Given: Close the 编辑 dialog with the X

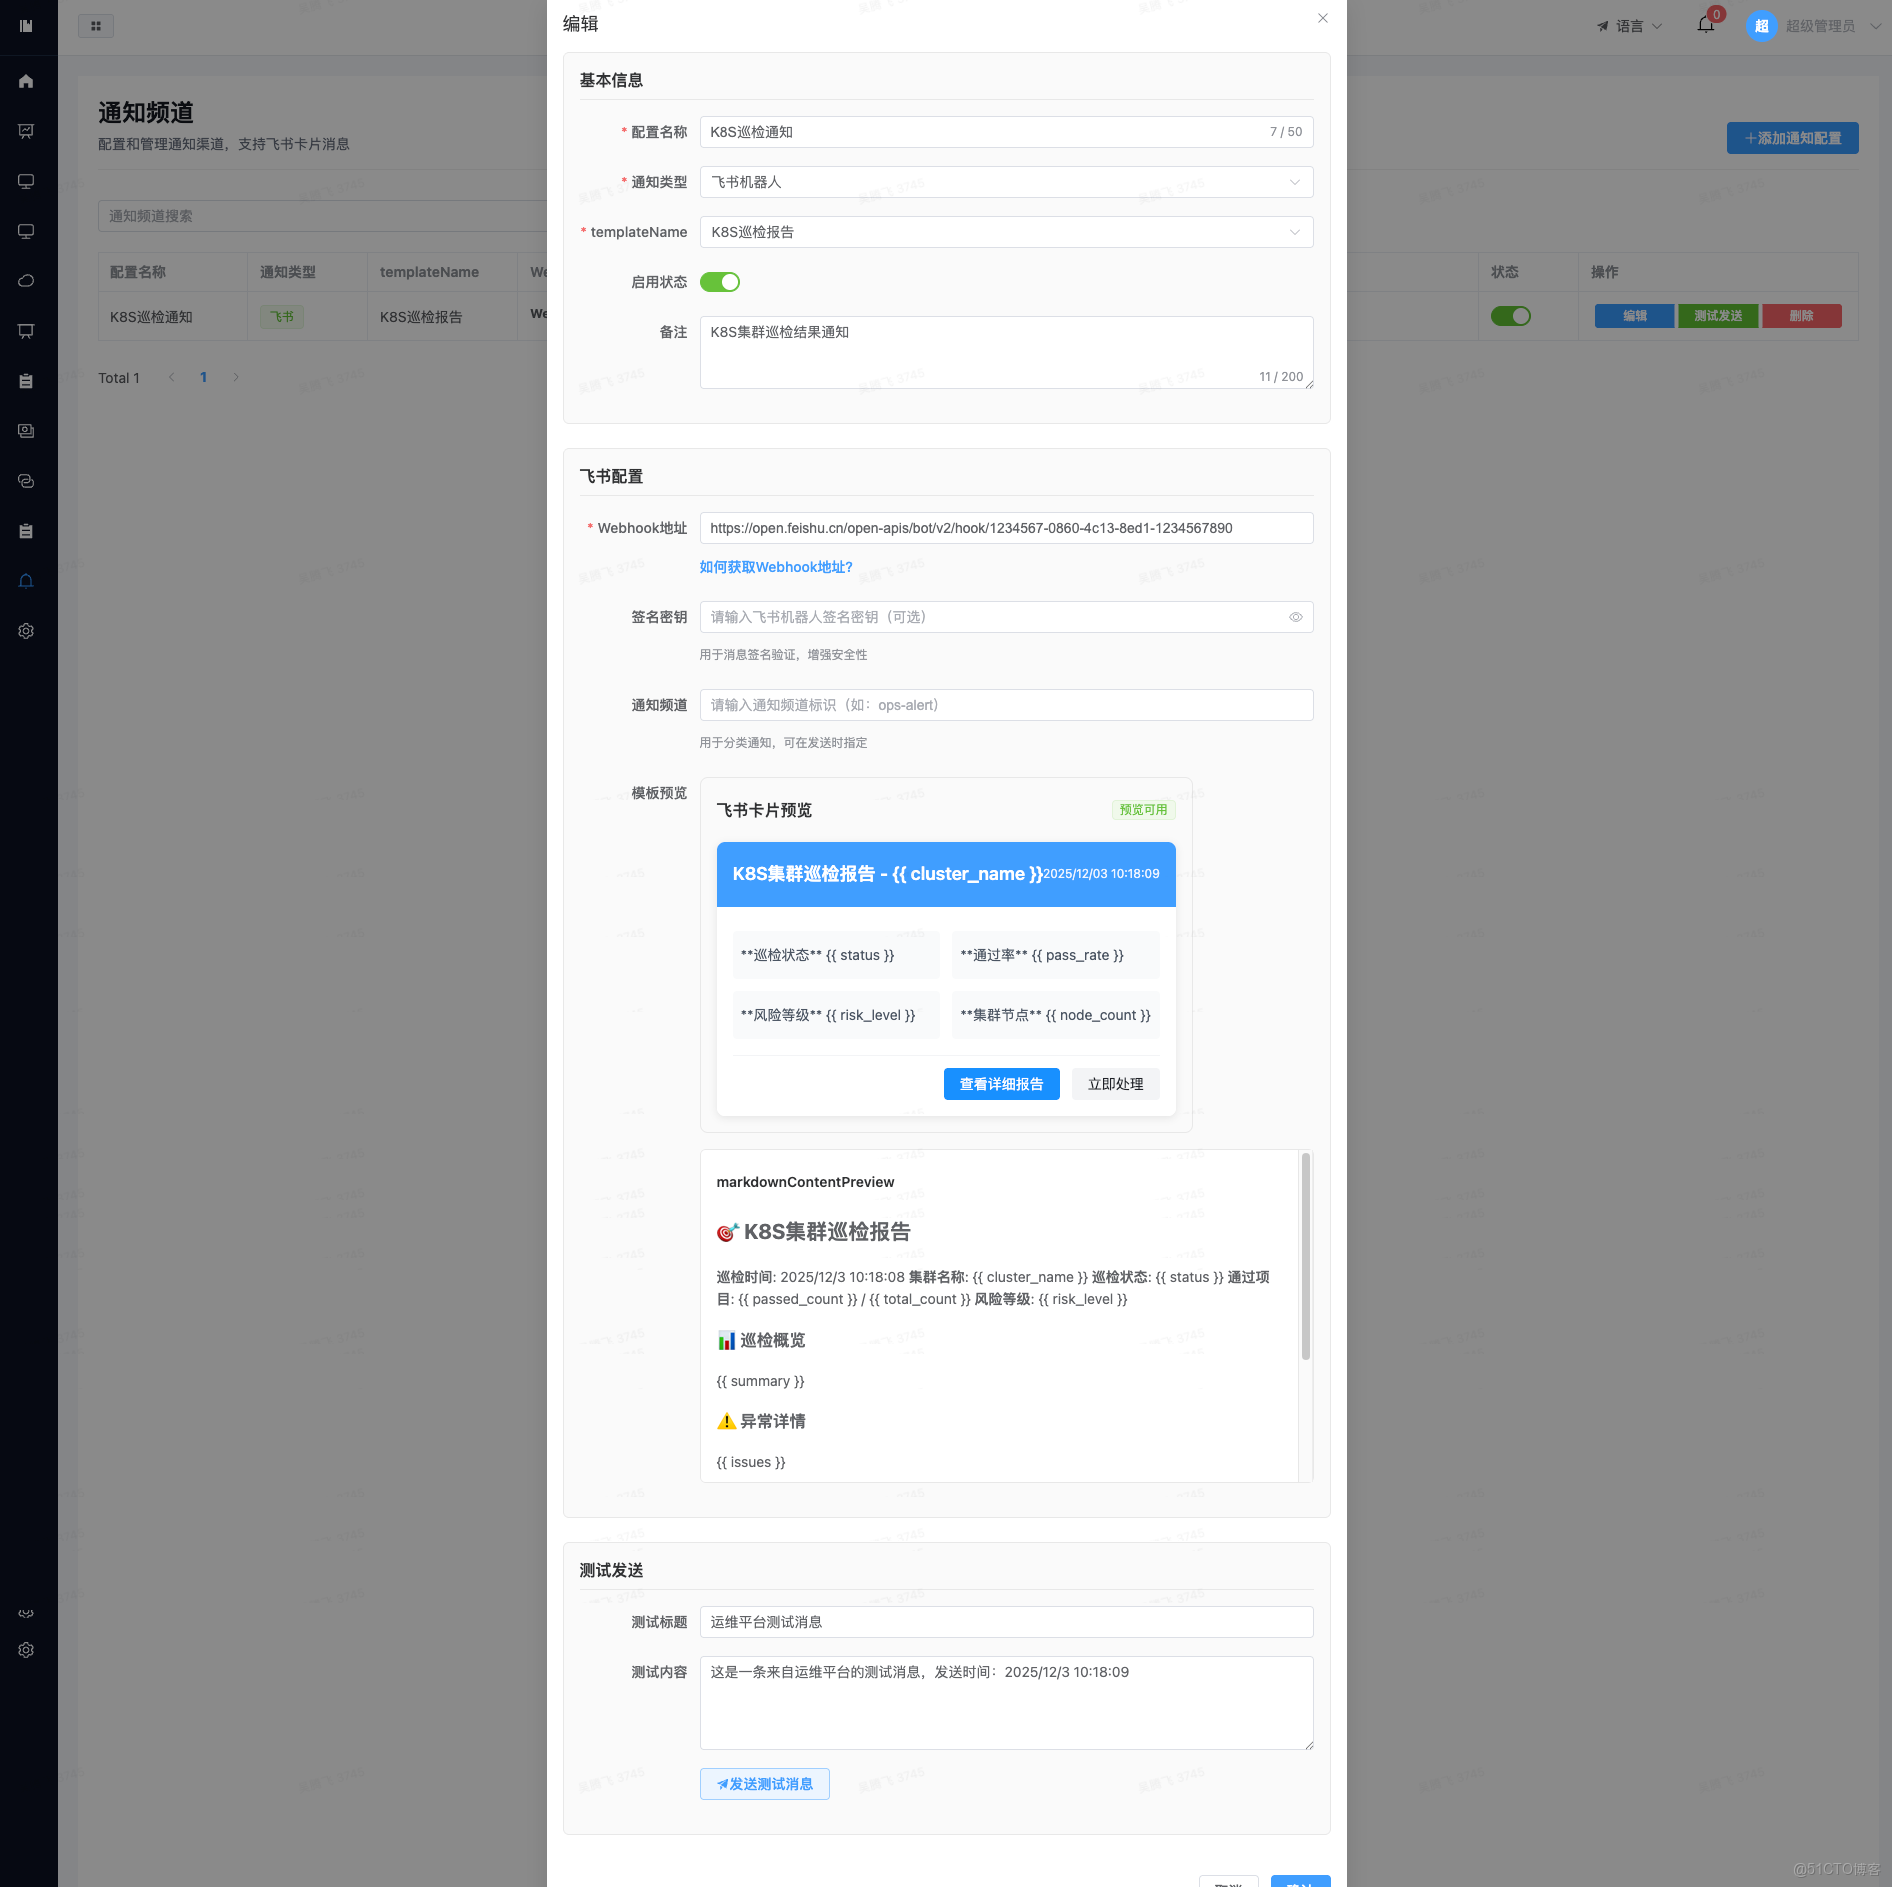Looking at the screenshot, I should pos(1323,18).
